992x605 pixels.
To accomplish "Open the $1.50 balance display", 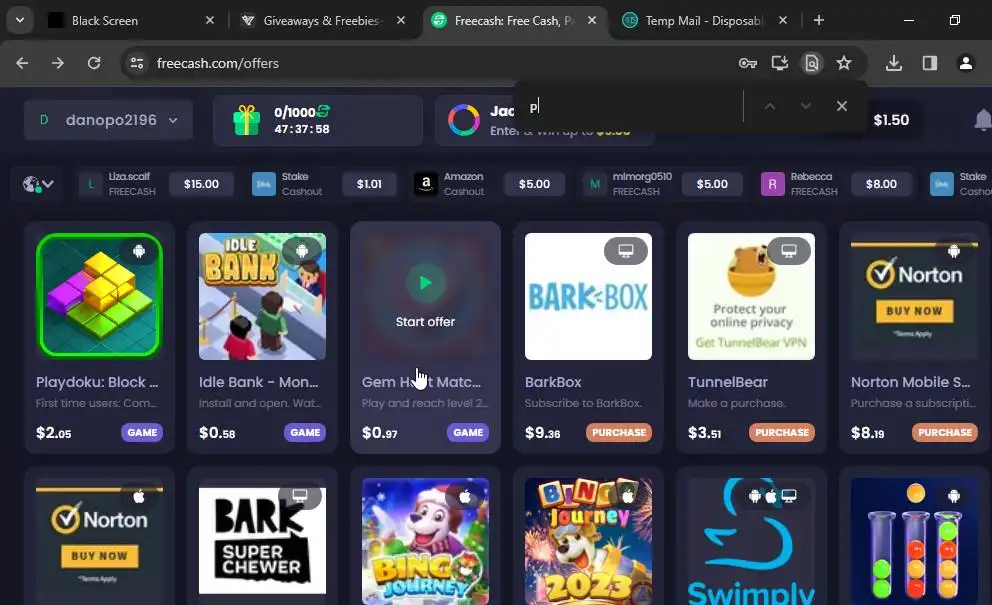I will (891, 120).
